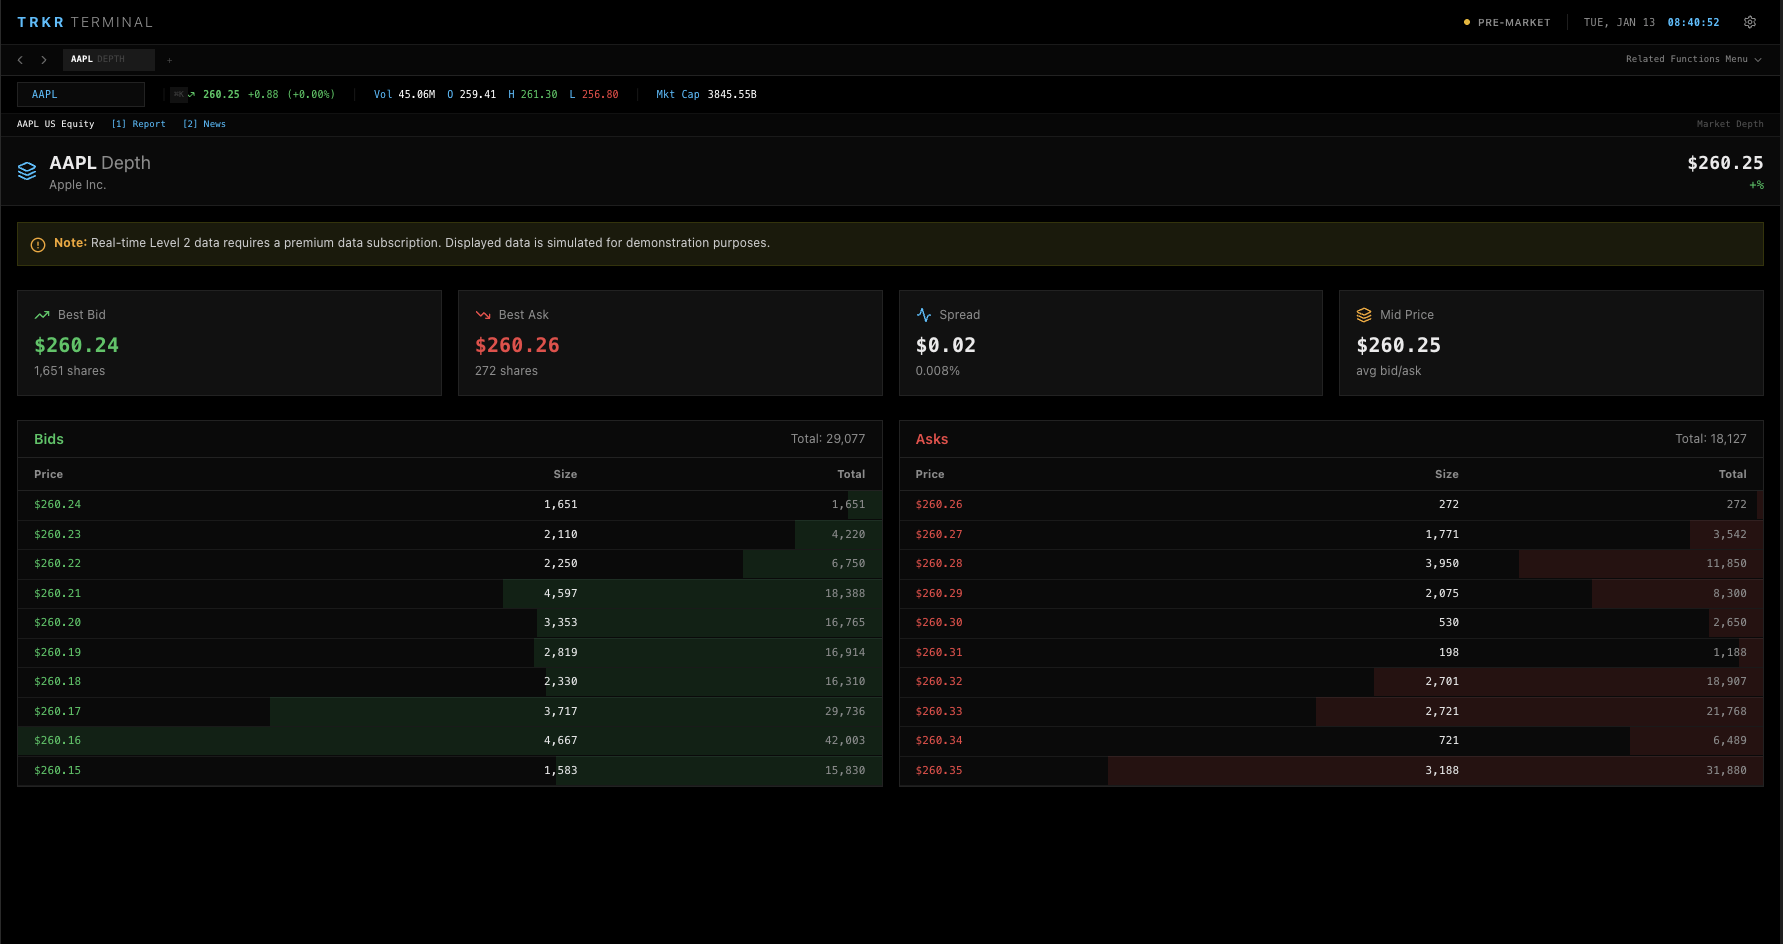The width and height of the screenshot is (1783, 944).
Task: Click the activity icon on the Spread card
Action: [x=923, y=314]
